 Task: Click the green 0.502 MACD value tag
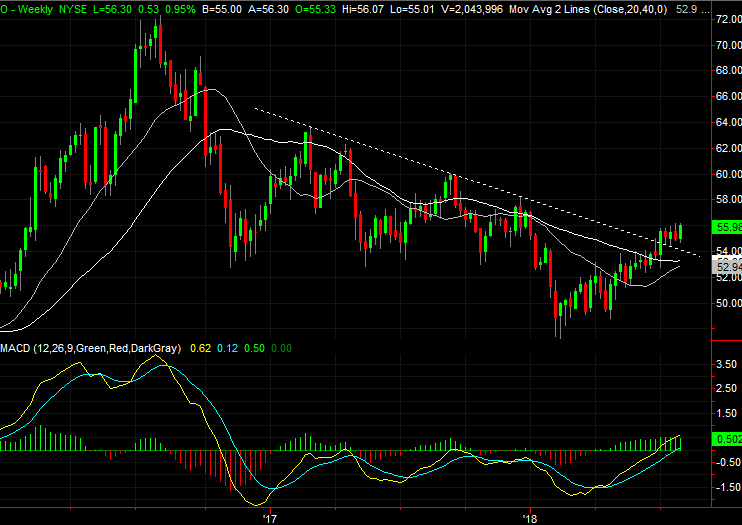click(x=727, y=439)
